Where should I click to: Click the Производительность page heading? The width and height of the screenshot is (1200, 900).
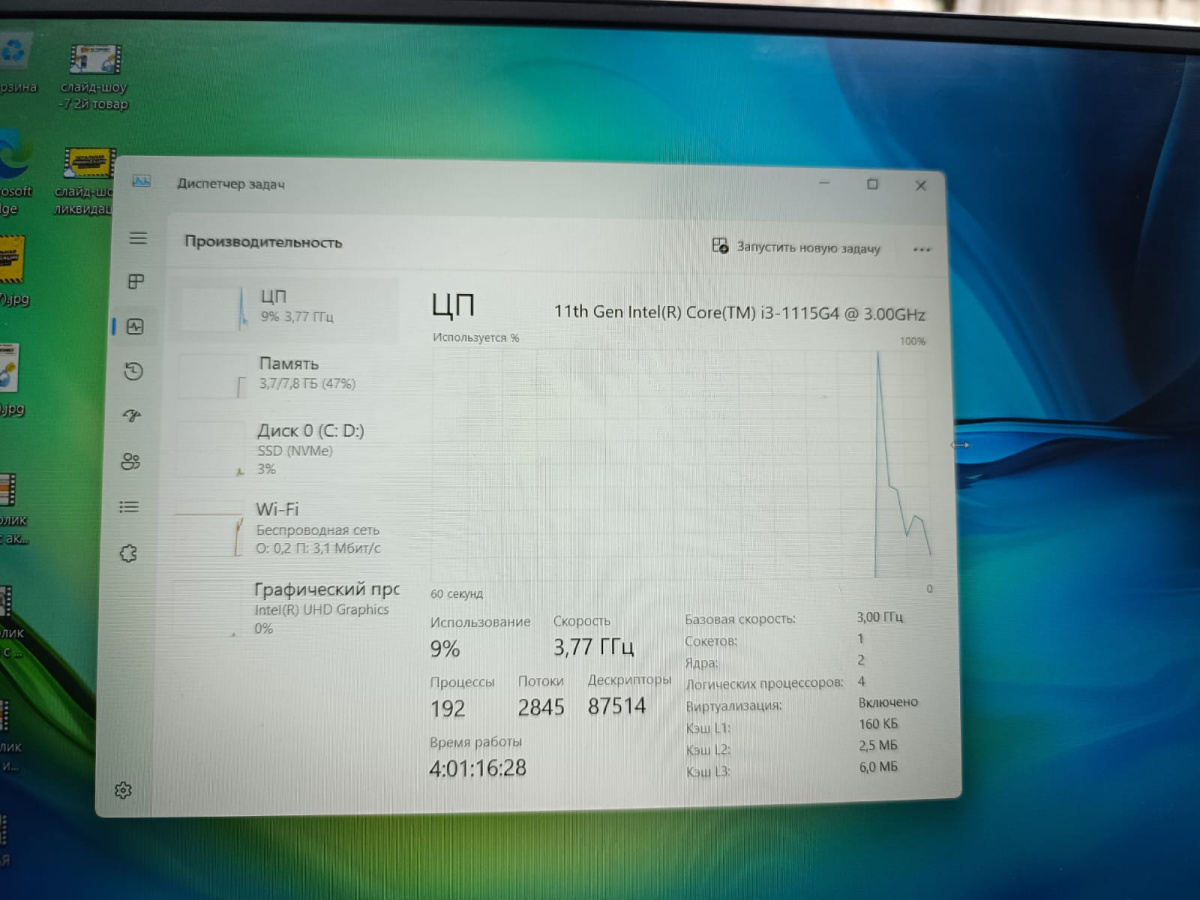[263, 242]
